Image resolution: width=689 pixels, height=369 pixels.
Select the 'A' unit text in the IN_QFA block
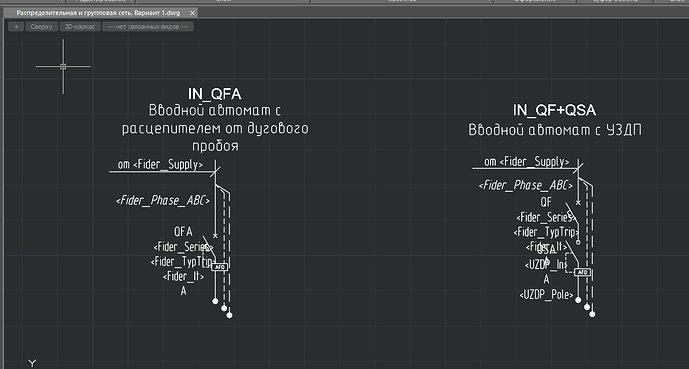(183, 291)
